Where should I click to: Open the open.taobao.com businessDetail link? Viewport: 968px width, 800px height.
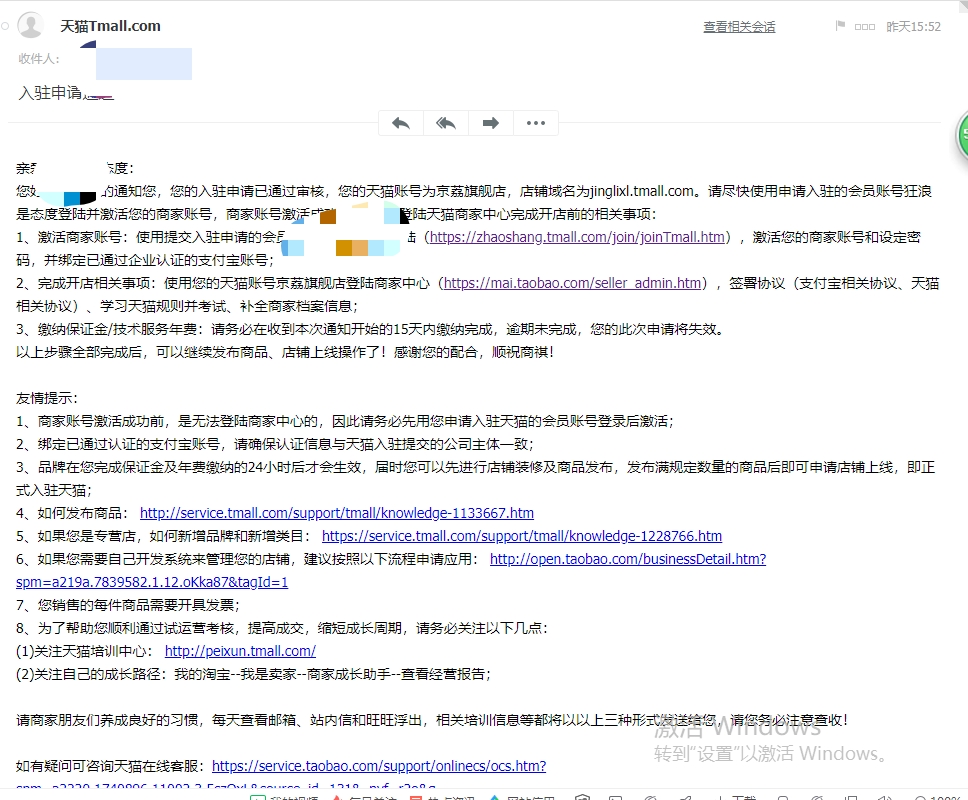(x=628, y=559)
